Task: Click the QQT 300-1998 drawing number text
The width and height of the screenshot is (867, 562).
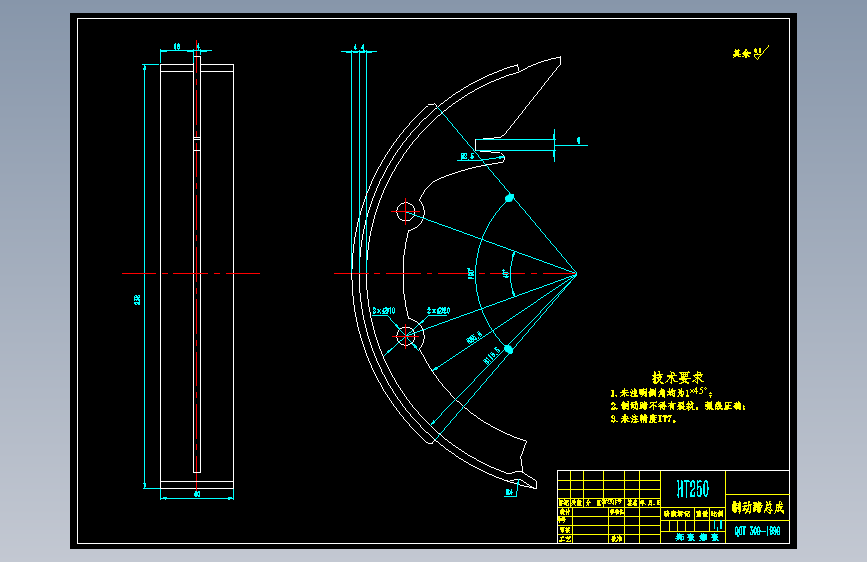Action: point(757,531)
